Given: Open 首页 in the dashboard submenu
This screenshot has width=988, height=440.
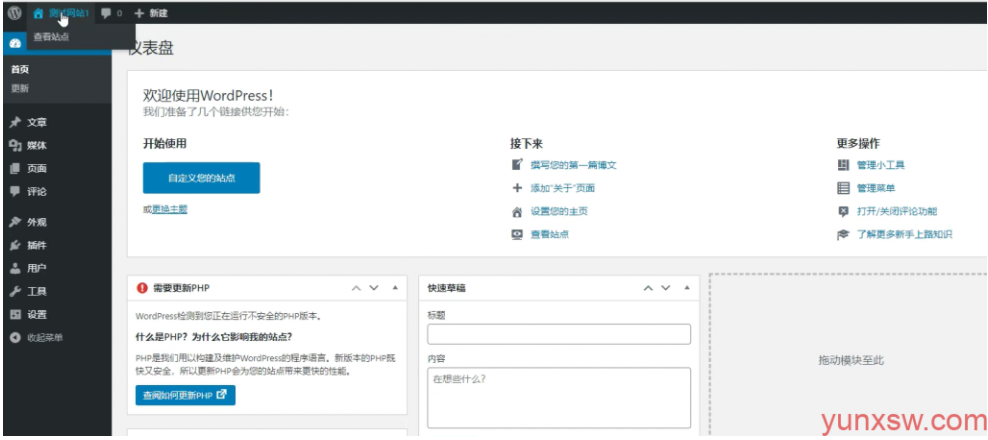Looking at the screenshot, I should (x=20, y=69).
